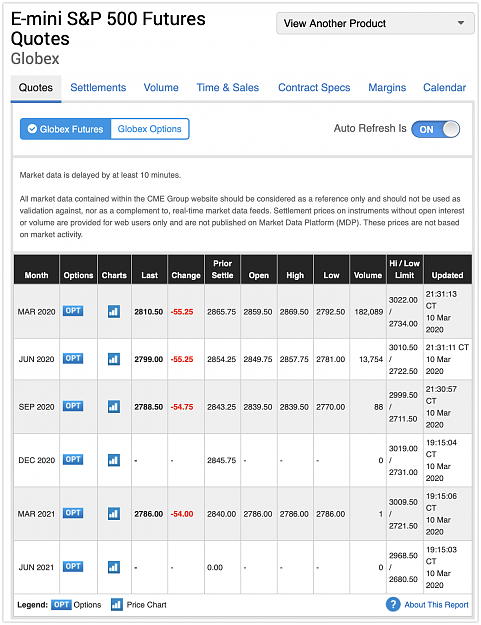Go to the Contract Specs tab

pos(314,87)
